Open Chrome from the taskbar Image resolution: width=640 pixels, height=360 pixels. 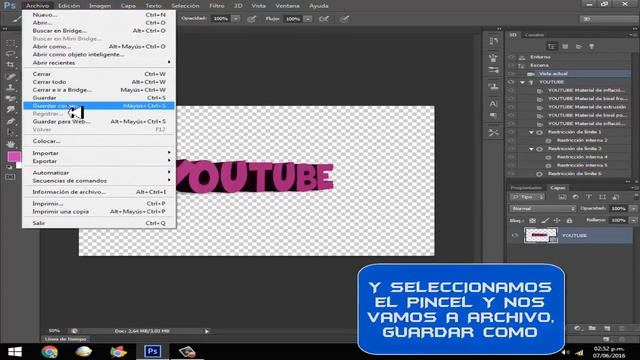coord(49,351)
